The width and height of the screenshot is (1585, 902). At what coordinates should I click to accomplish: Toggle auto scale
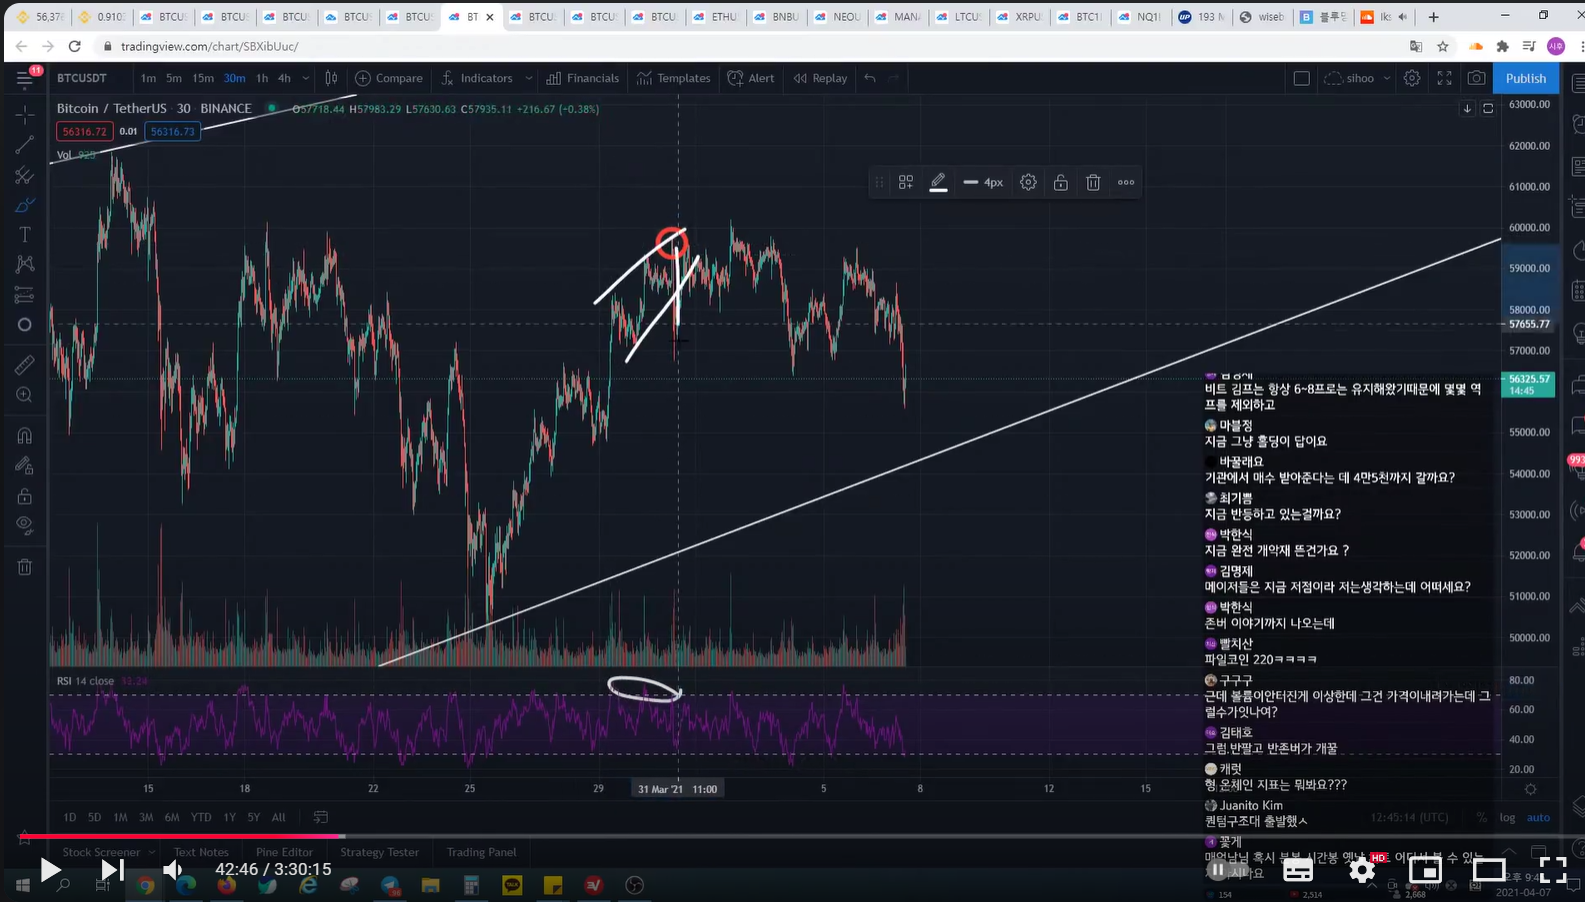[1538, 817]
